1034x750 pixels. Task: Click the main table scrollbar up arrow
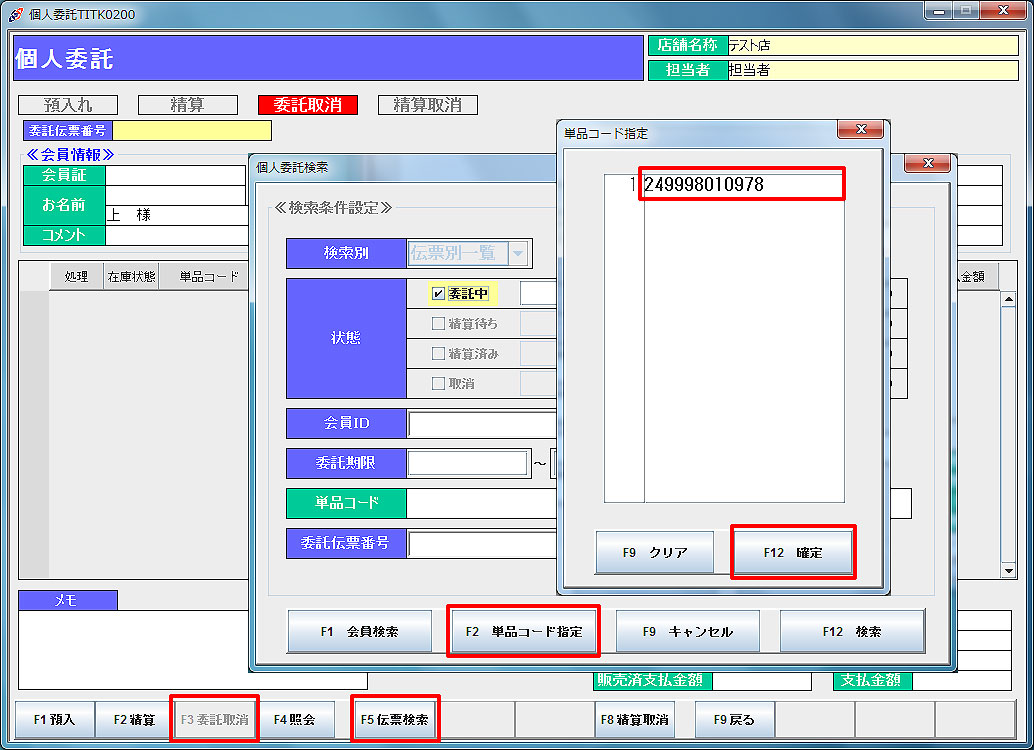[1008, 299]
